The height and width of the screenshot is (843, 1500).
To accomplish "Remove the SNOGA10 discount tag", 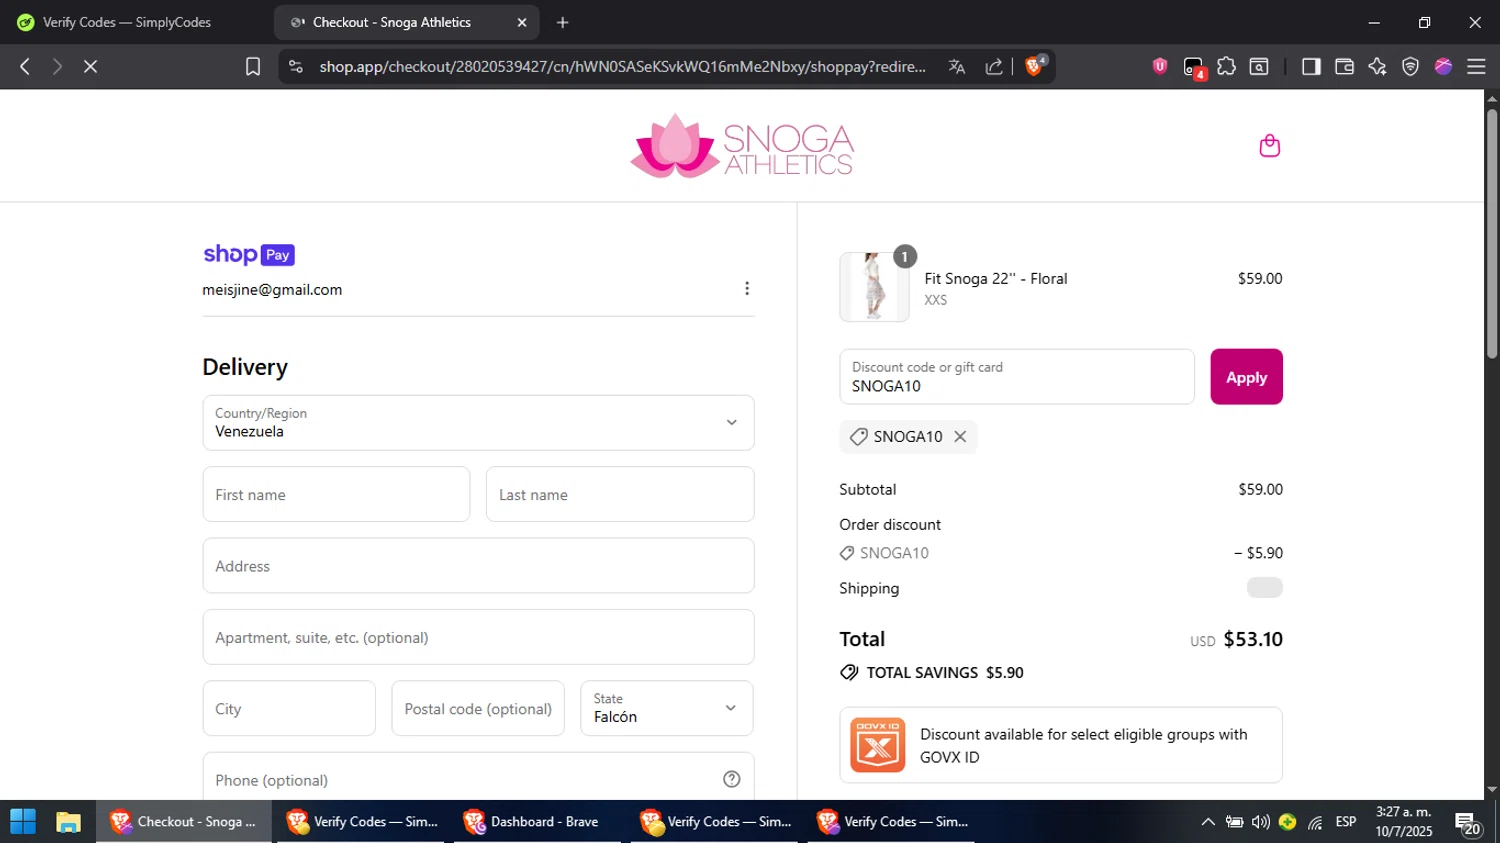I will (960, 436).
